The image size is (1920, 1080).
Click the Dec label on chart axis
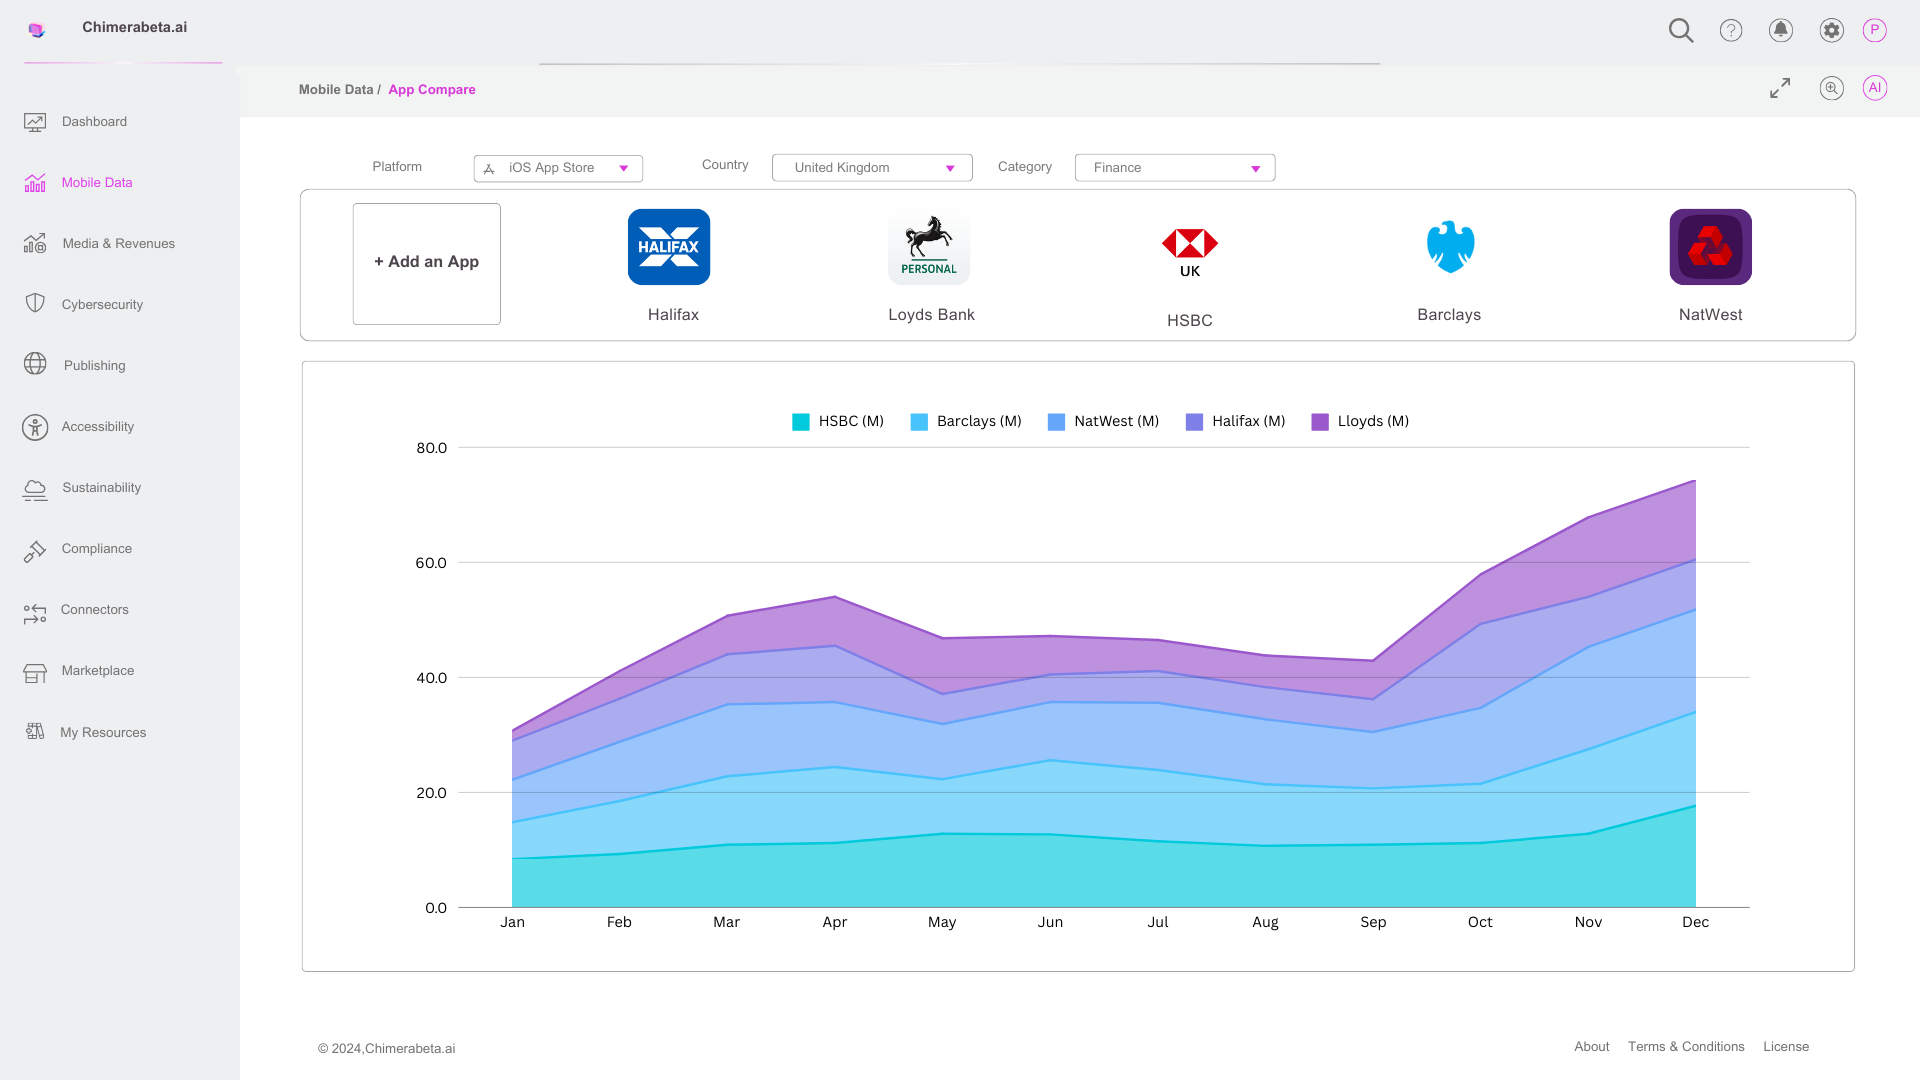coord(1695,922)
